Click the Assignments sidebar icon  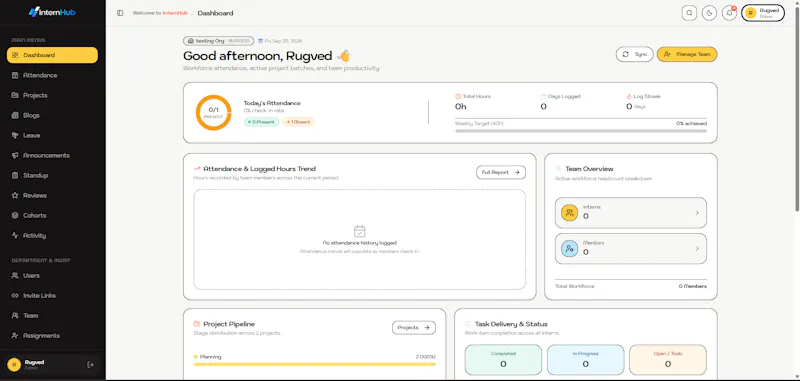pos(15,336)
